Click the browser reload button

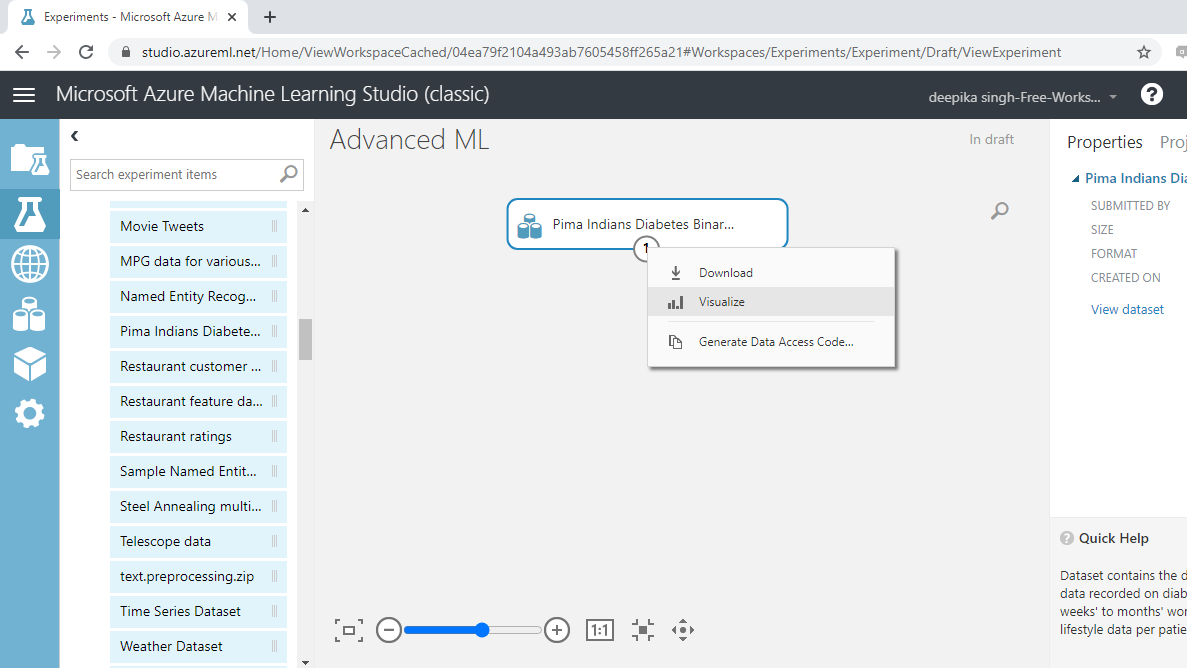point(86,52)
